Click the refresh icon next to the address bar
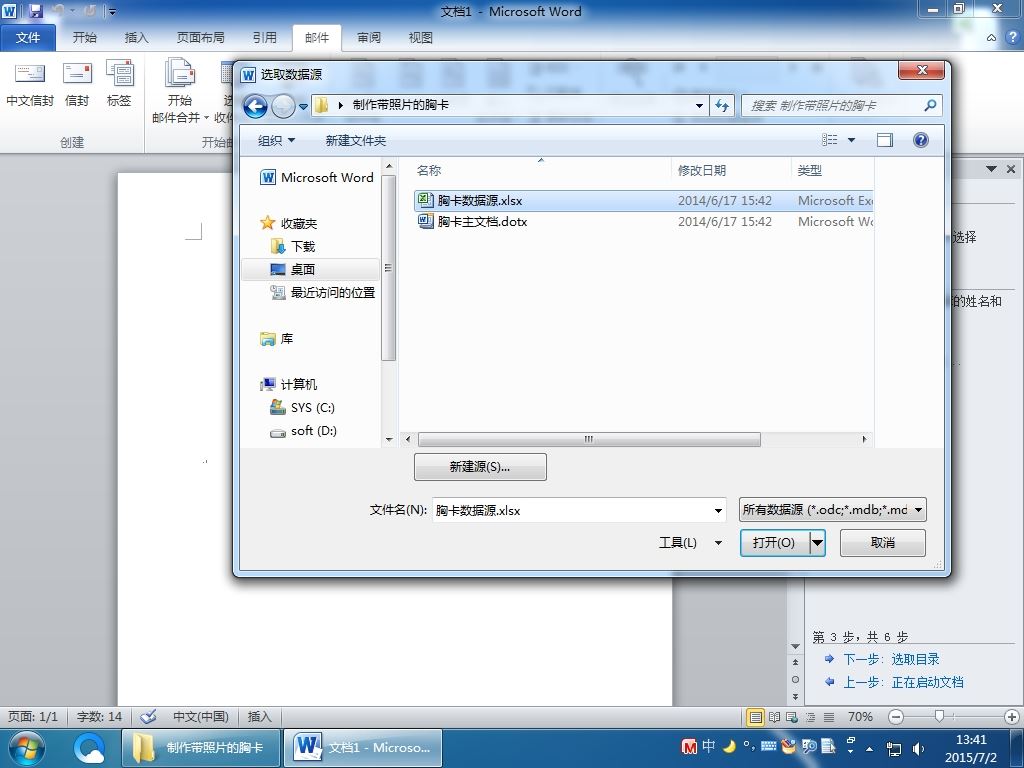This screenshot has width=1024, height=768. coord(722,105)
